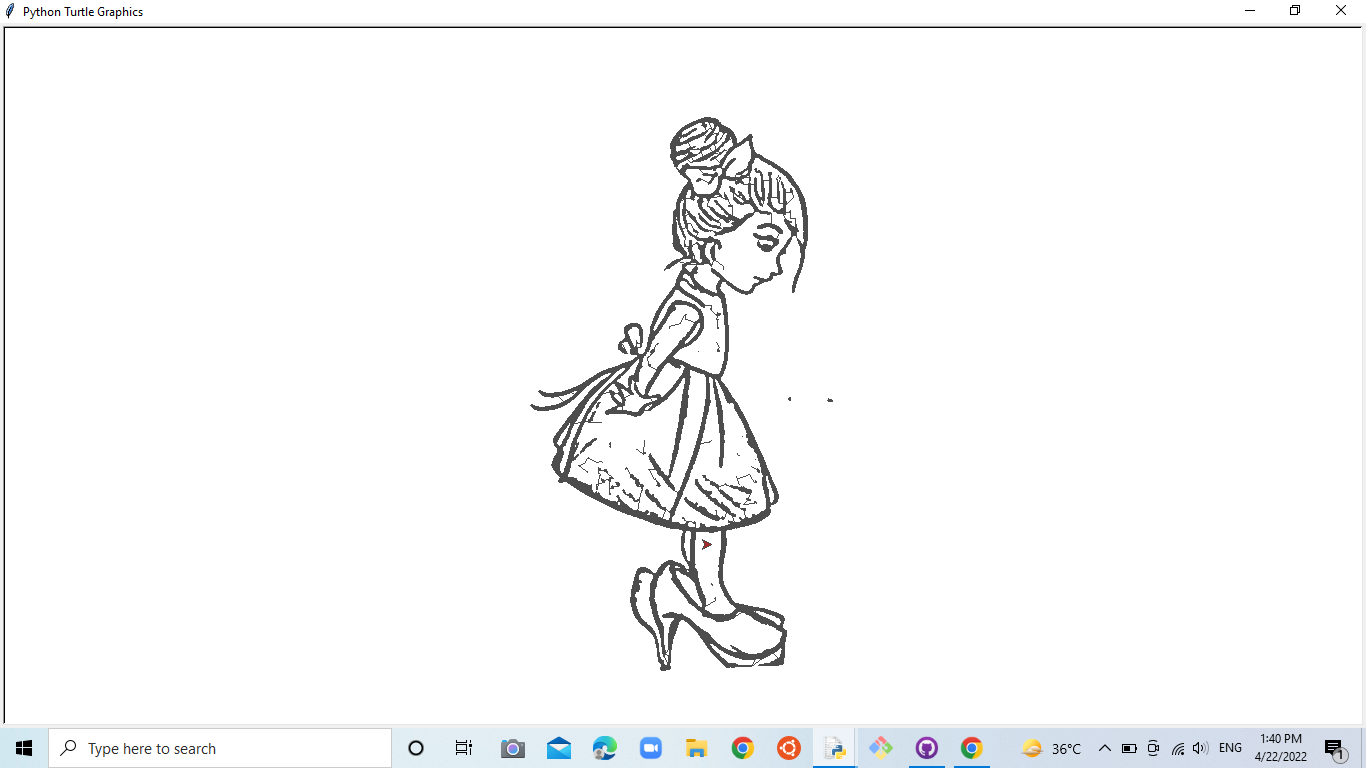
Task: Open Task View in the taskbar
Action: pos(464,748)
